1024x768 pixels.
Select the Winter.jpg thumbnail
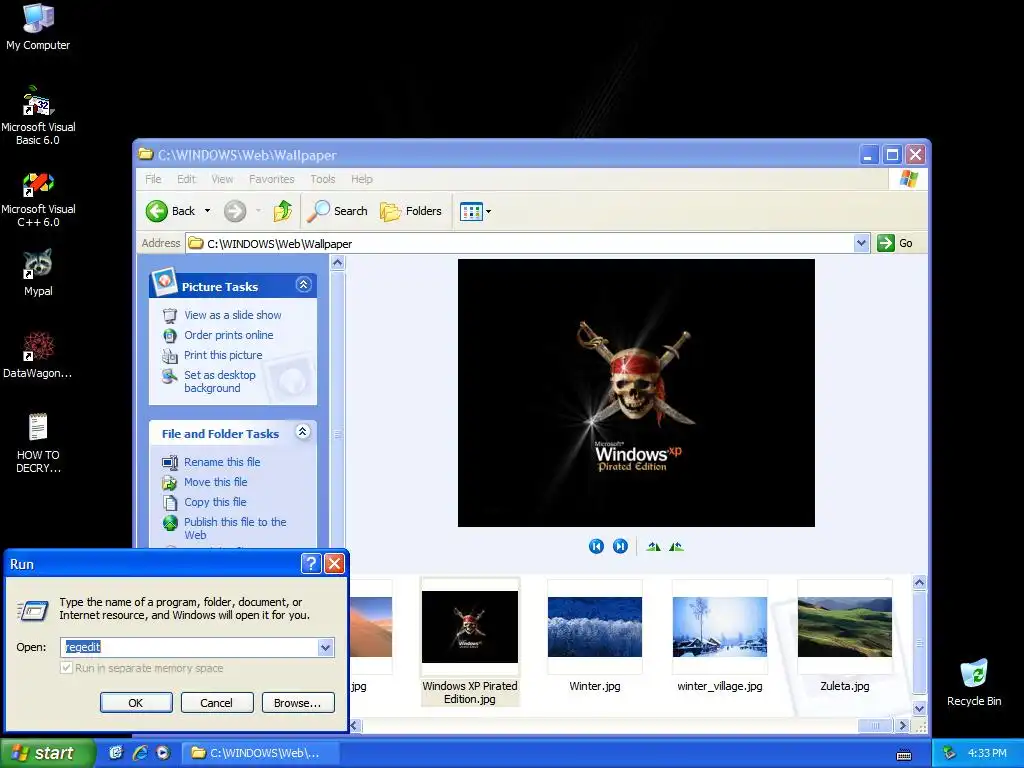(595, 636)
